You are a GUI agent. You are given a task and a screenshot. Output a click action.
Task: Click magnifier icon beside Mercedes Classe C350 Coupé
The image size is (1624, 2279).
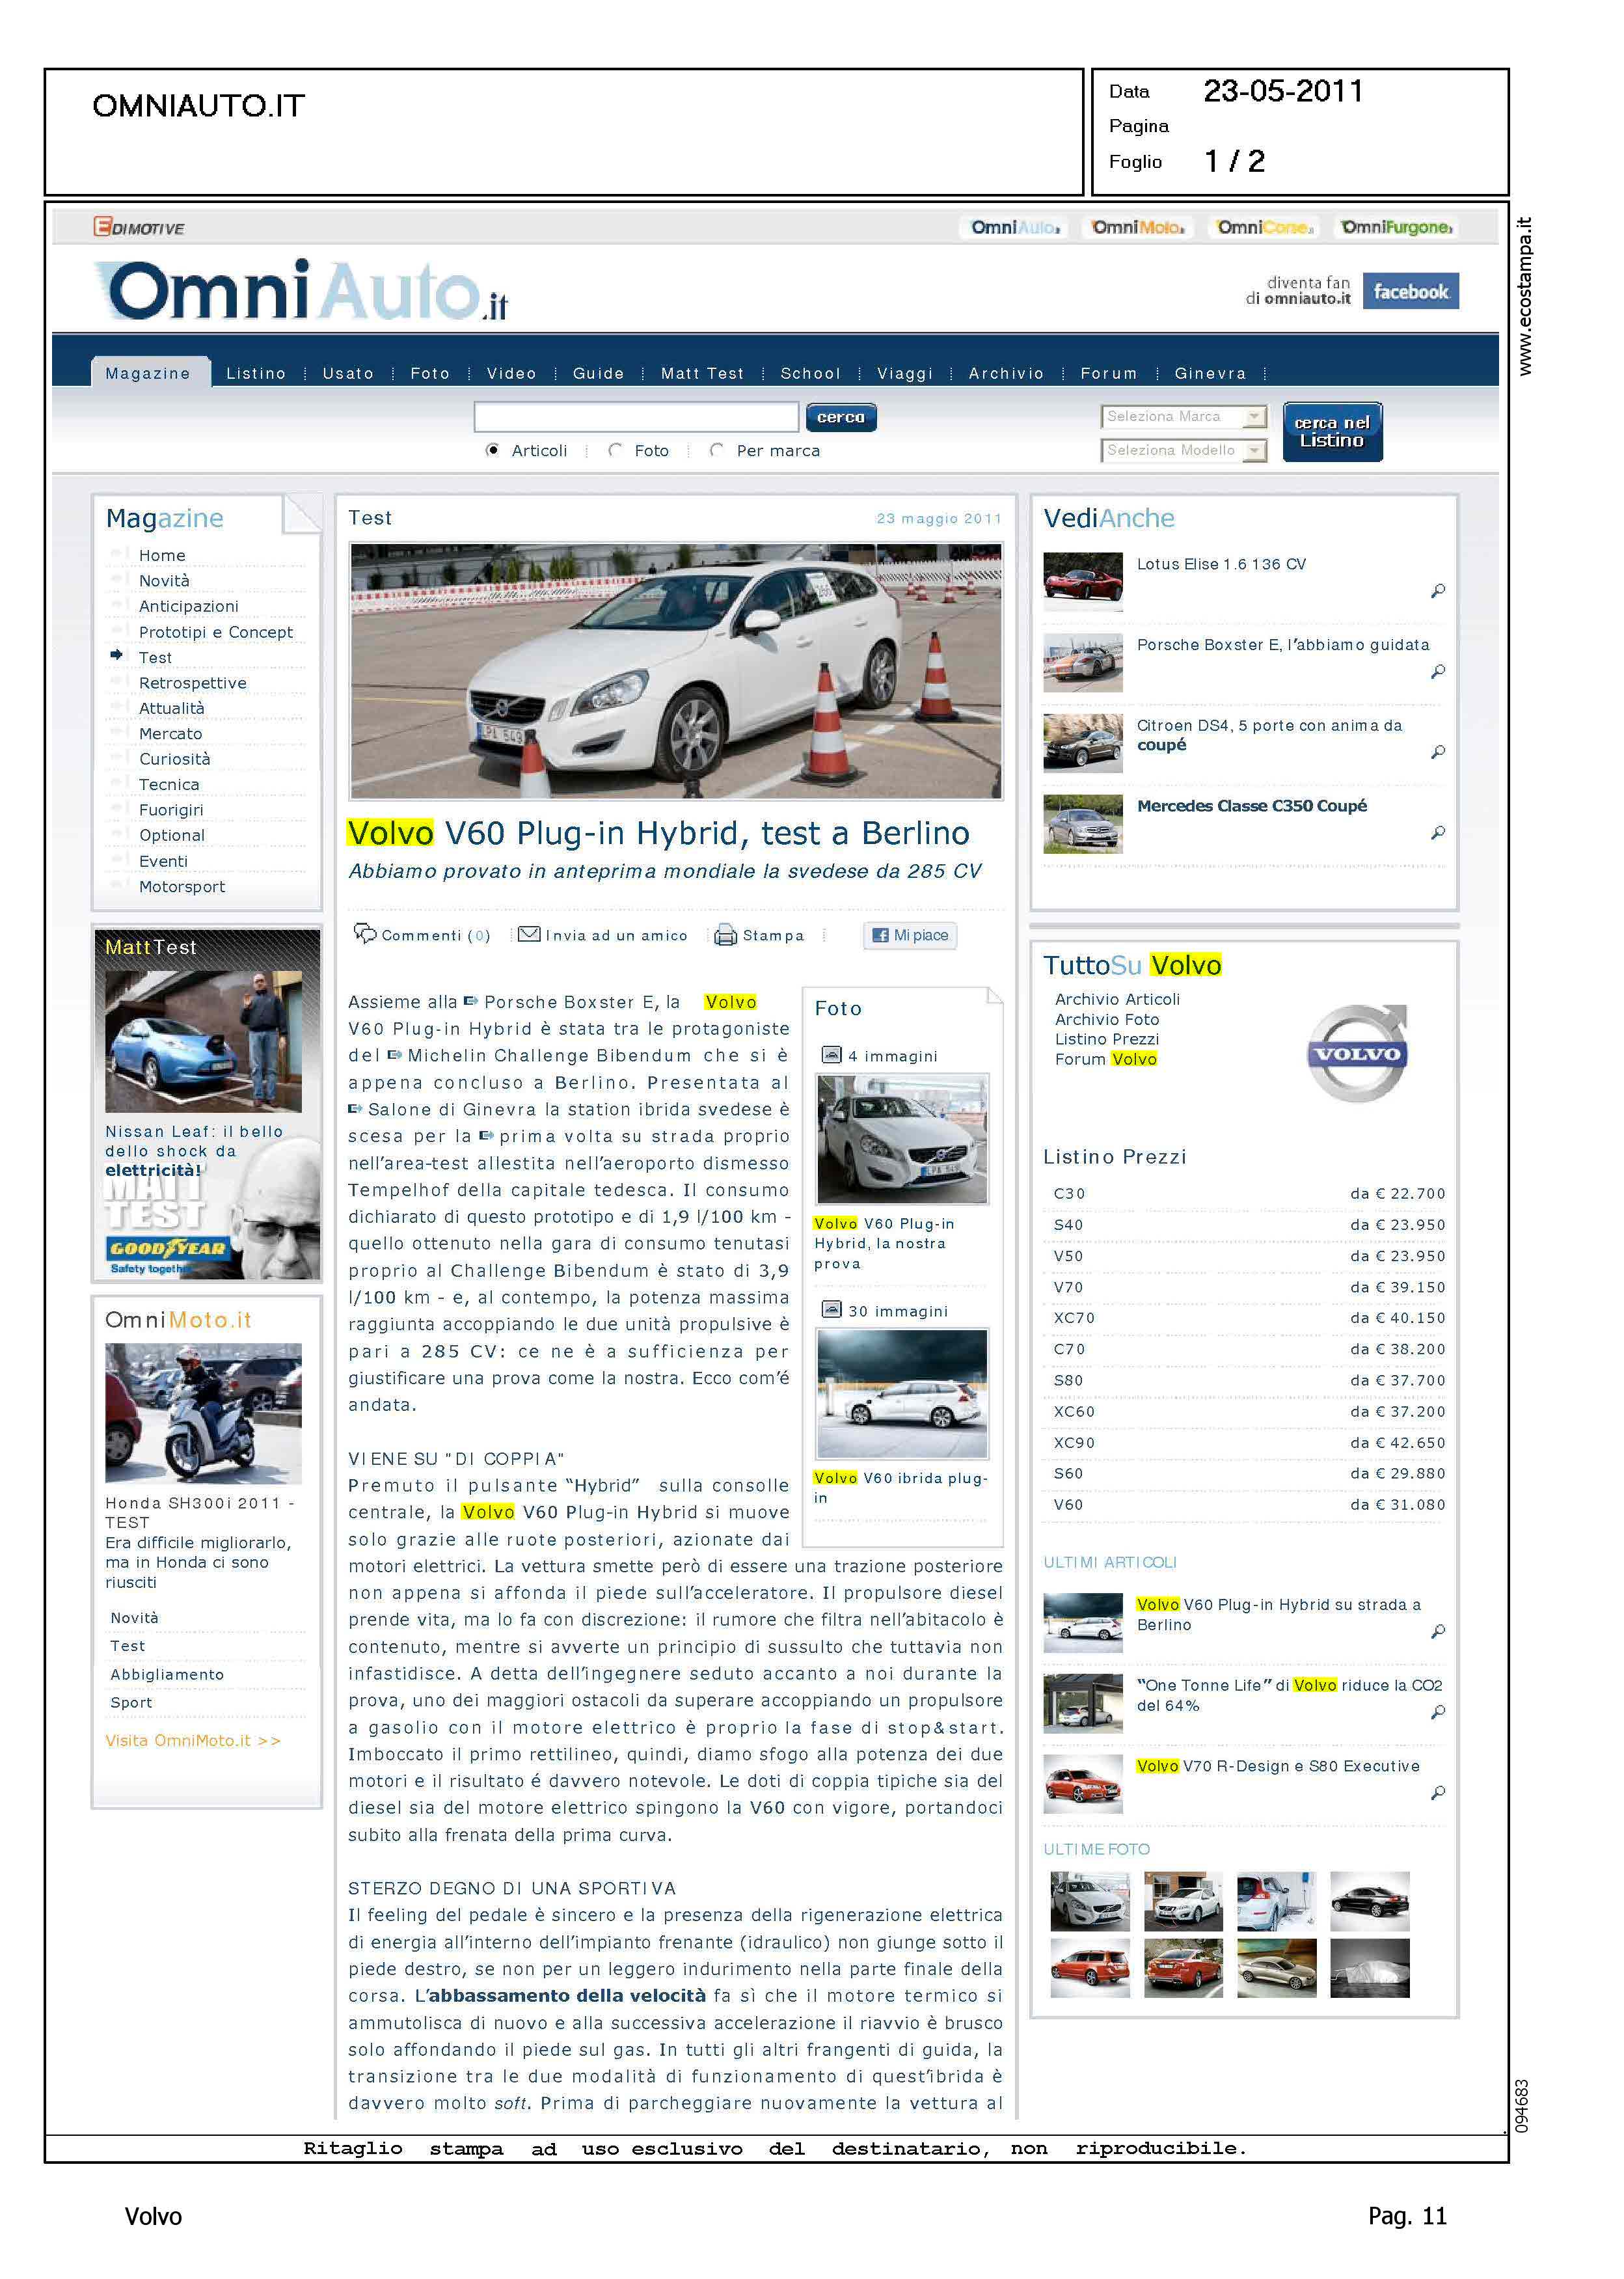(1438, 832)
